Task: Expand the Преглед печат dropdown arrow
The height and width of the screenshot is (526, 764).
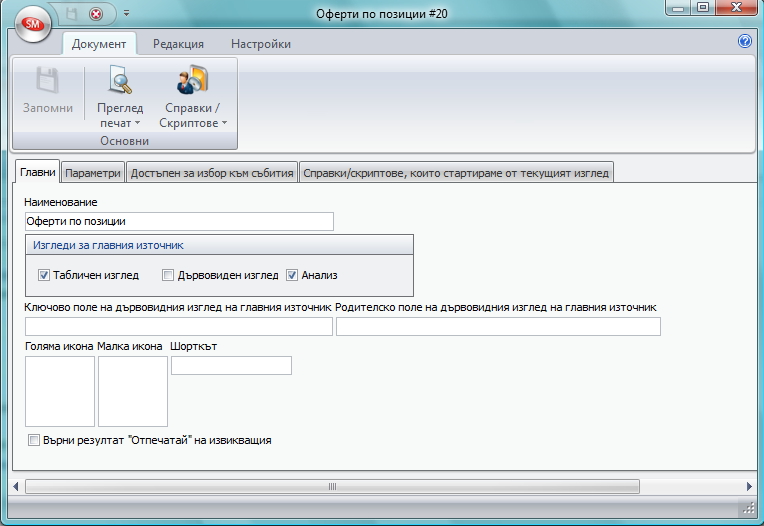Action: (137, 123)
